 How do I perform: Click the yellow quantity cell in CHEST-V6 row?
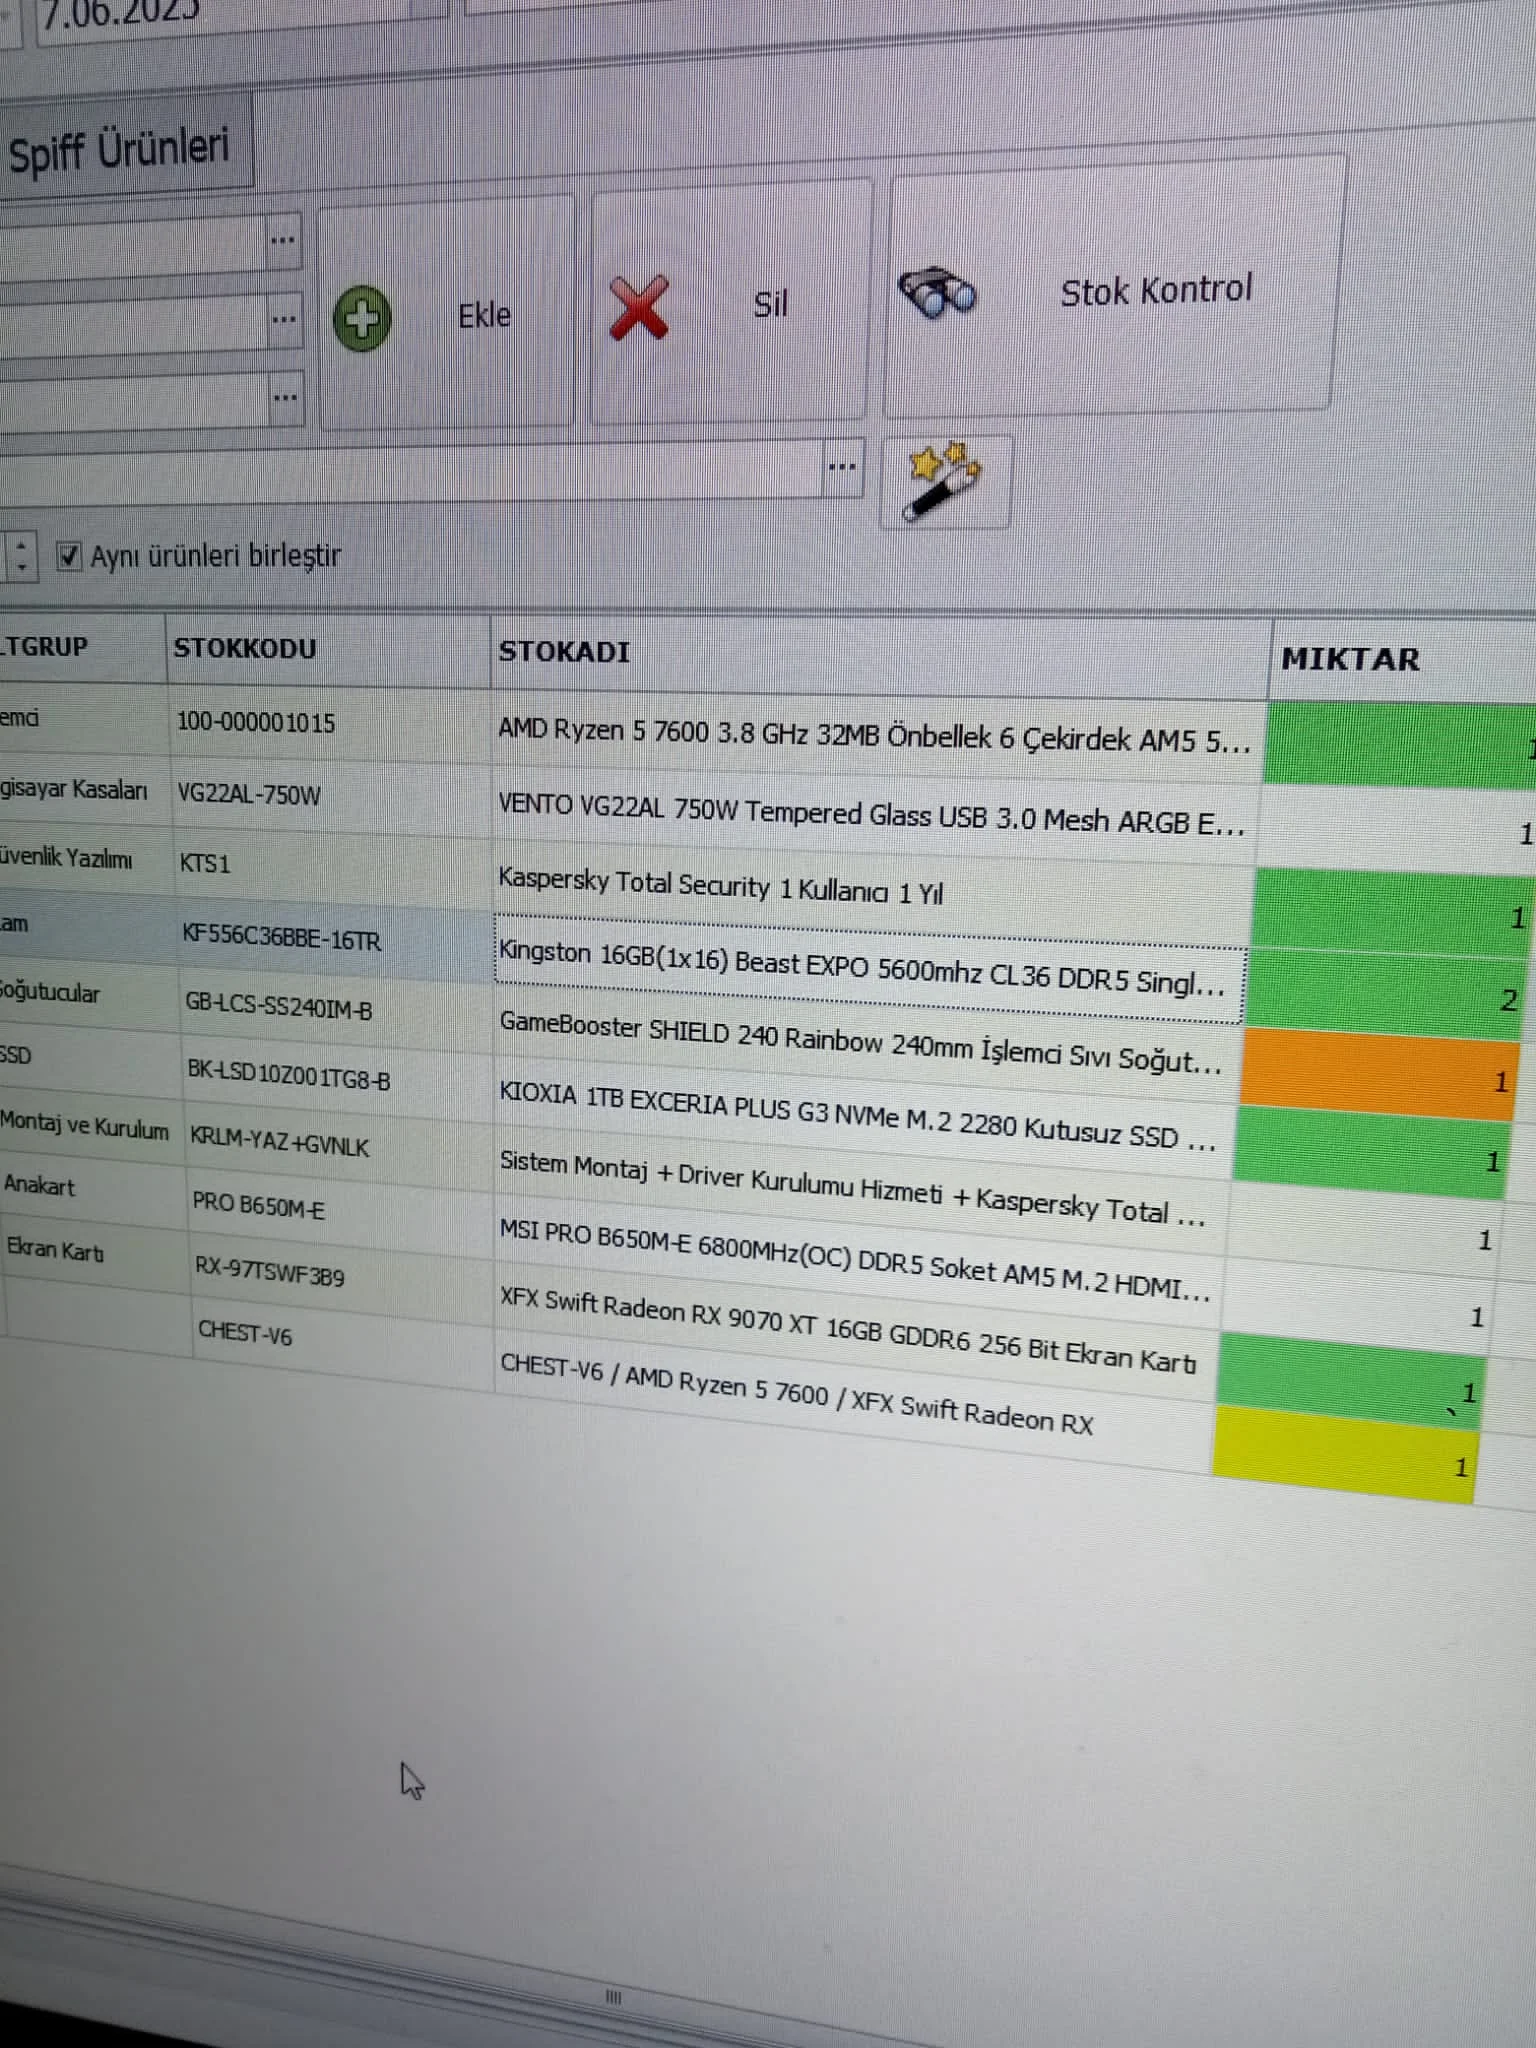pos(1345,1456)
